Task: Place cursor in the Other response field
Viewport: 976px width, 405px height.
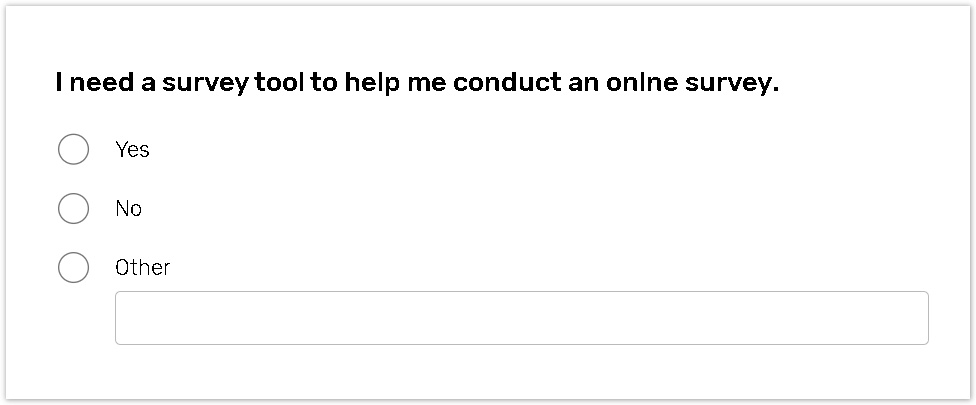Action: click(521, 318)
